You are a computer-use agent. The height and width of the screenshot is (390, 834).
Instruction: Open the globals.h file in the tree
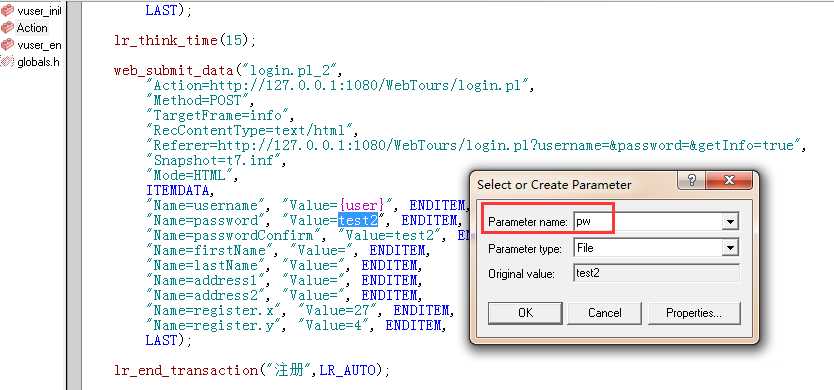click(x=37, y=62)
